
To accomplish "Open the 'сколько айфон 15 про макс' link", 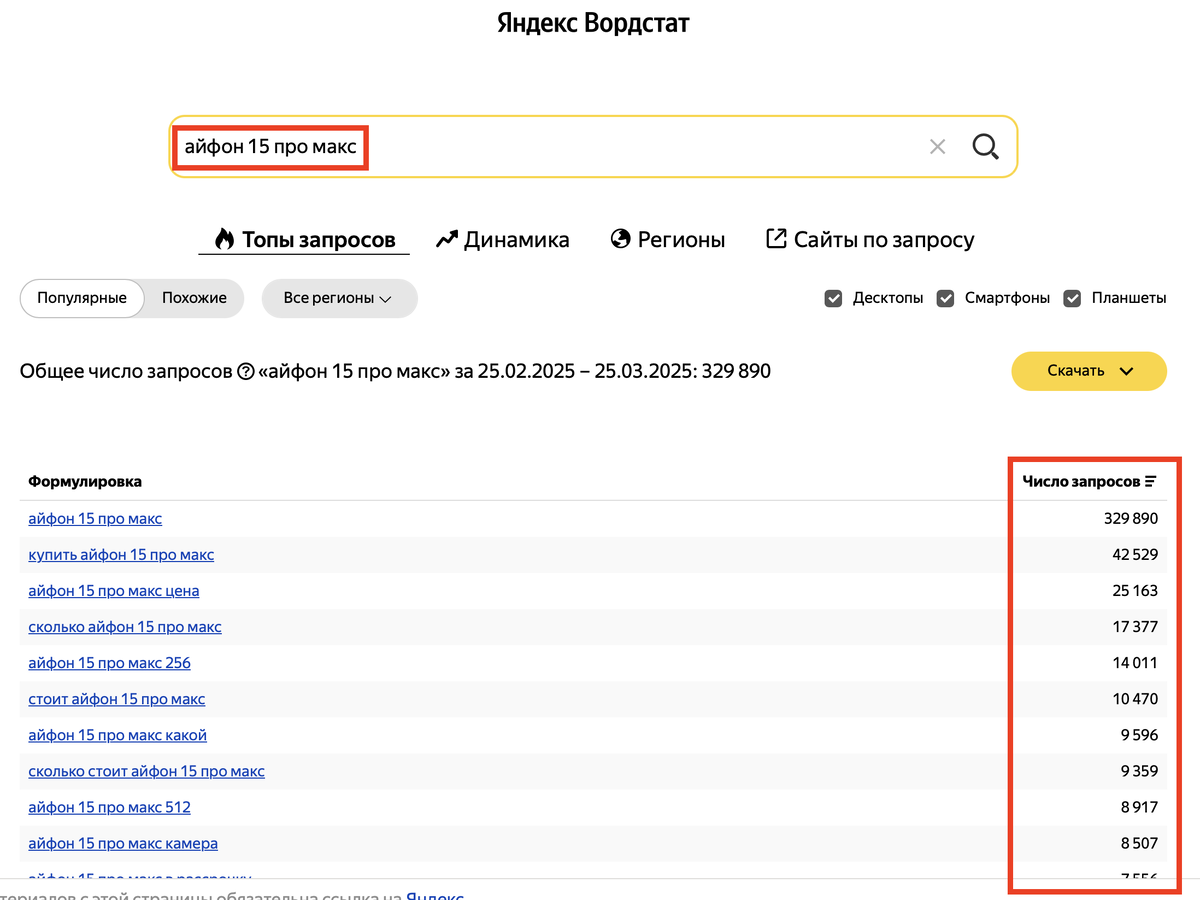I will click(x=125, y=627).
